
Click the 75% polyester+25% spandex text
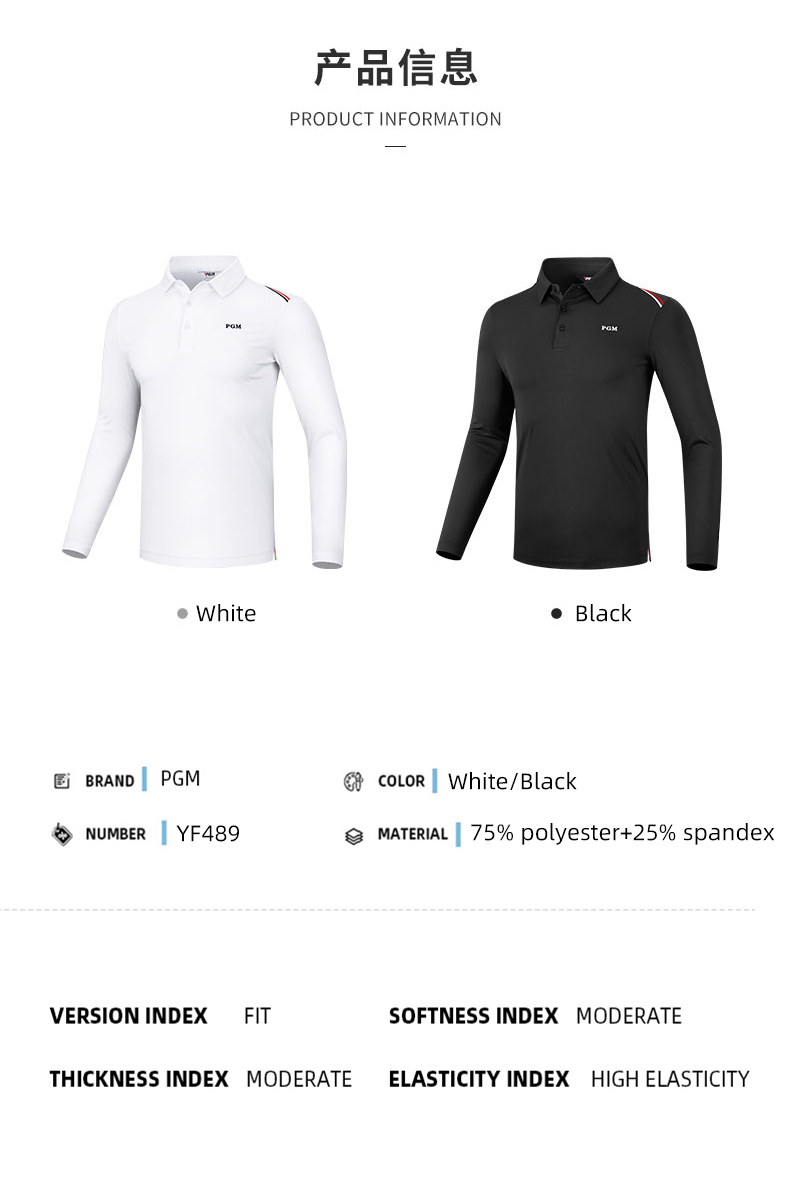click(x=622, y=833)
